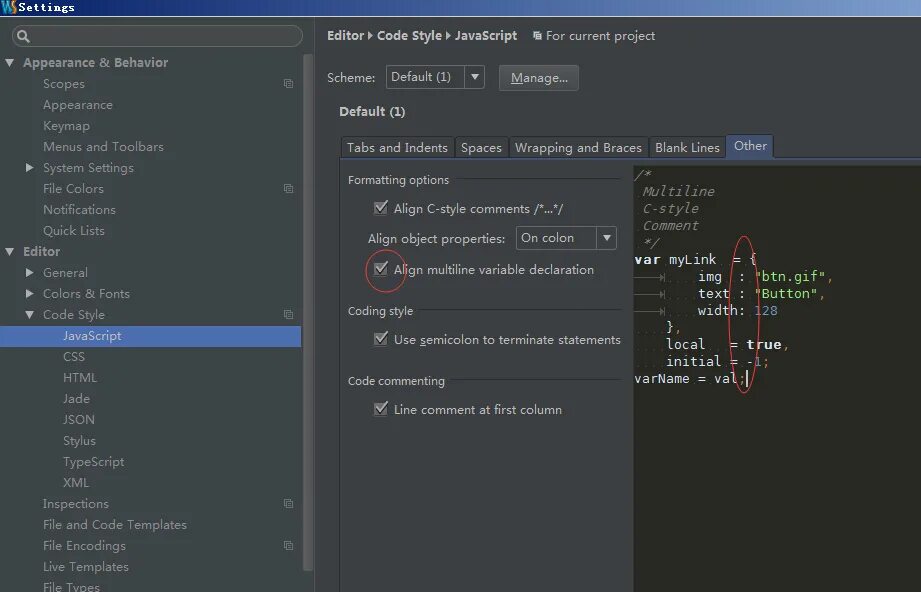
Task: Toggle Line comment at first column
Action: 381,409
